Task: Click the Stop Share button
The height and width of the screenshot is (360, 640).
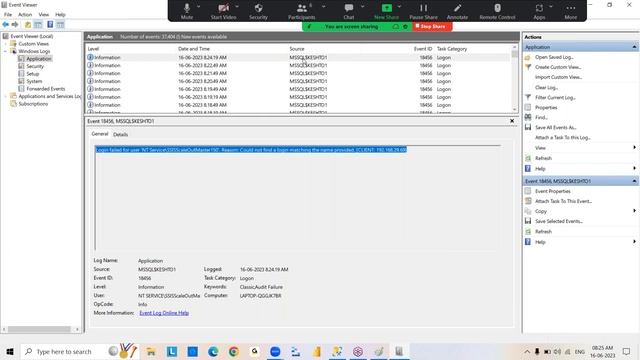Action: tap(432, 27)
